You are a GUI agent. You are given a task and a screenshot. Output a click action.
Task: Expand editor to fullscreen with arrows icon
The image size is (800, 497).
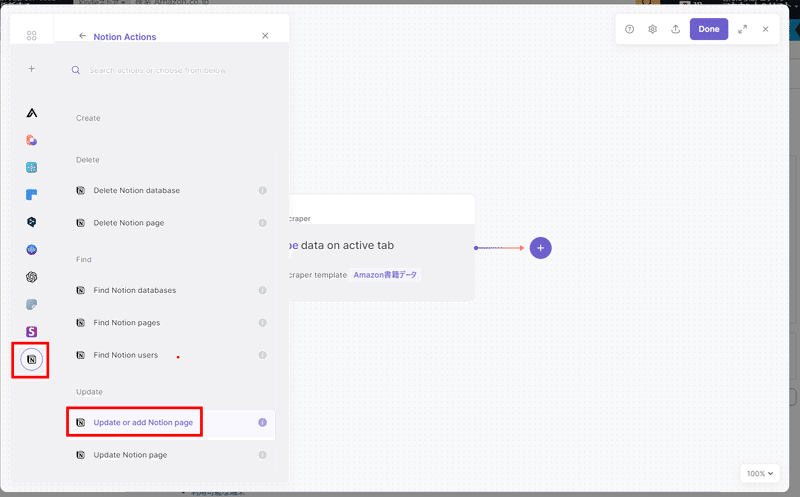[x=743, y=29]
